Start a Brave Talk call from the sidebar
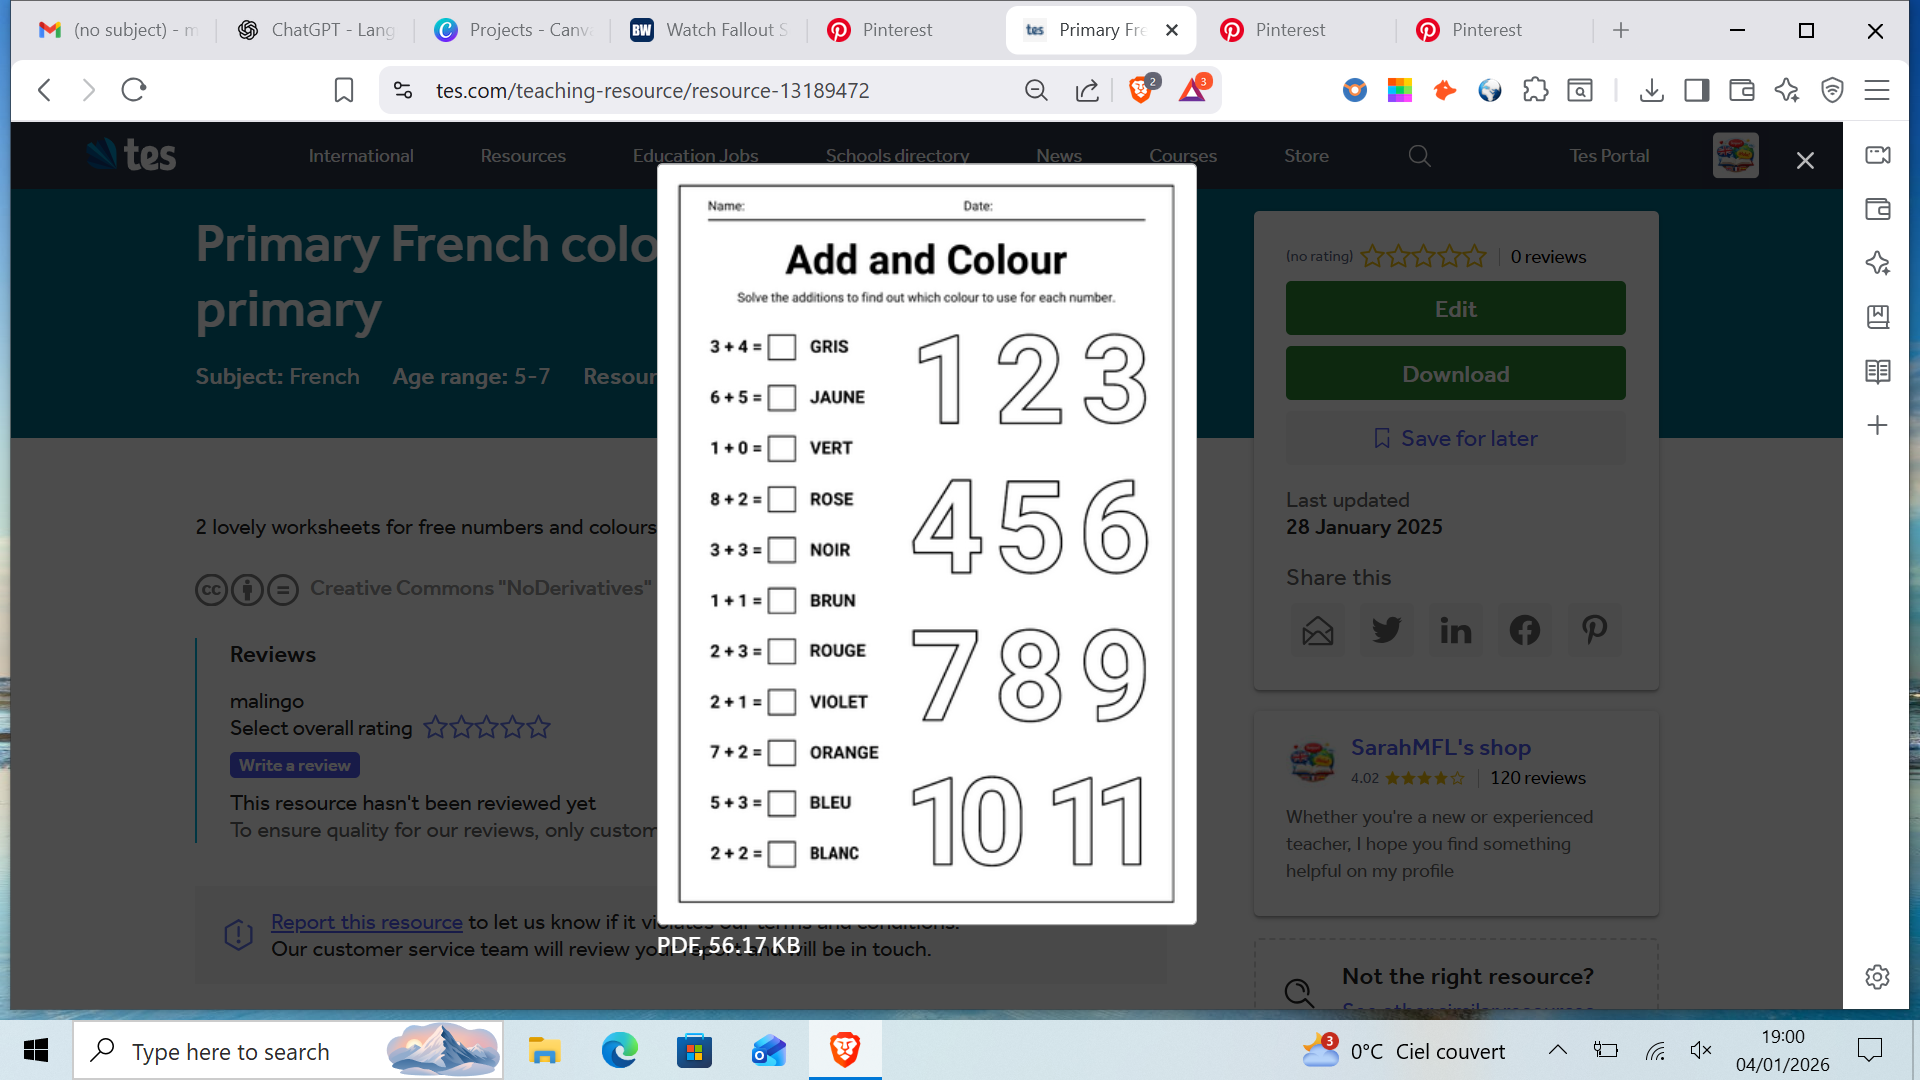This screenshot has width=1920, height=1080. pyautogui.click(x=1877, y=156)
